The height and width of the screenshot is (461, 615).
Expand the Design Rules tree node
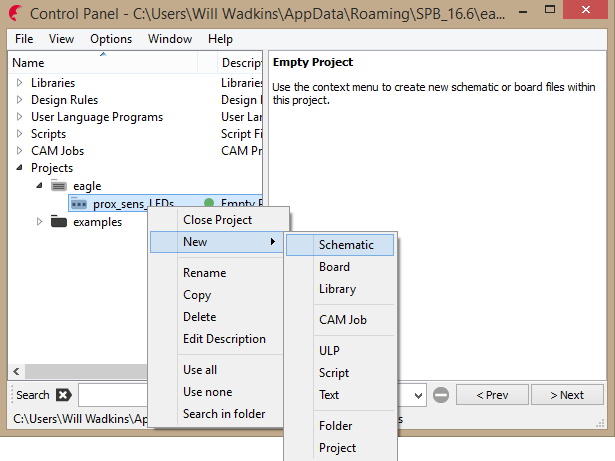point(19,100)
